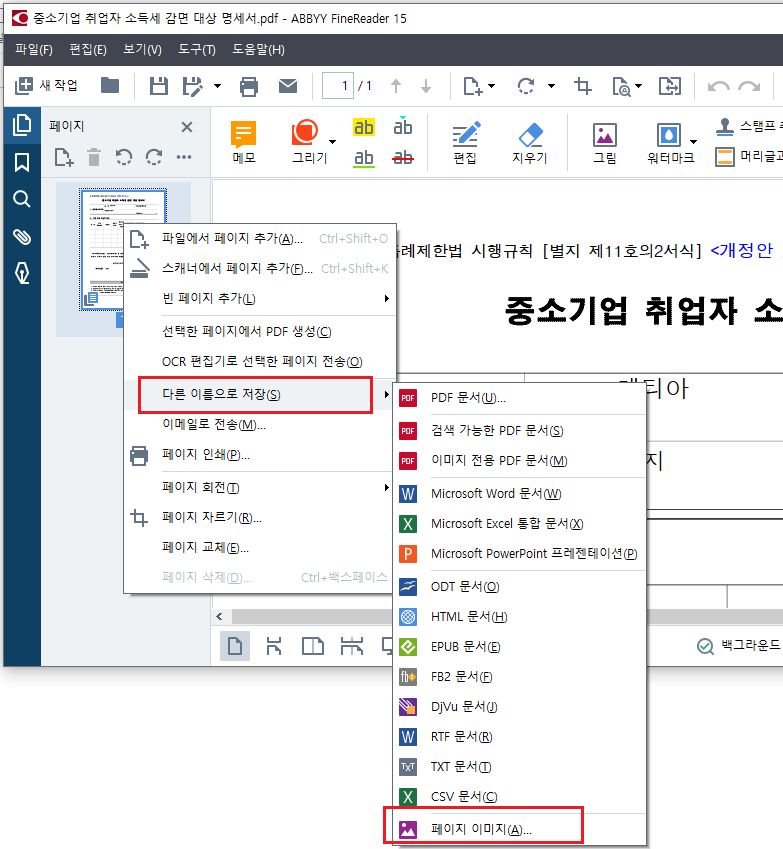The width and height of the screenshot is (783, 849).
Task: Click the page number input field
Action: point(338,86)
